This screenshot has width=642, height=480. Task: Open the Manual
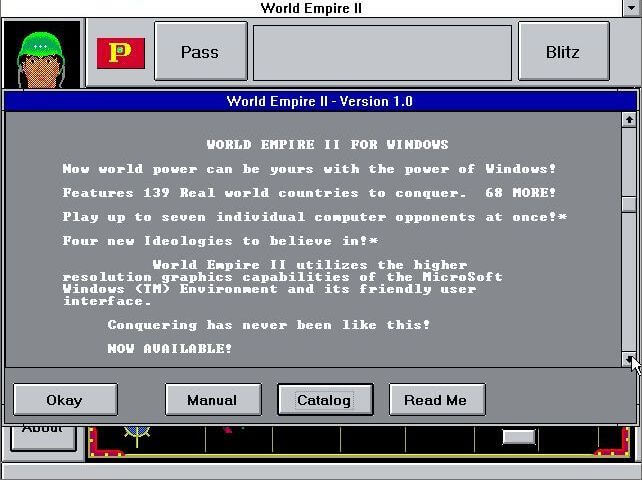(213, 400)
